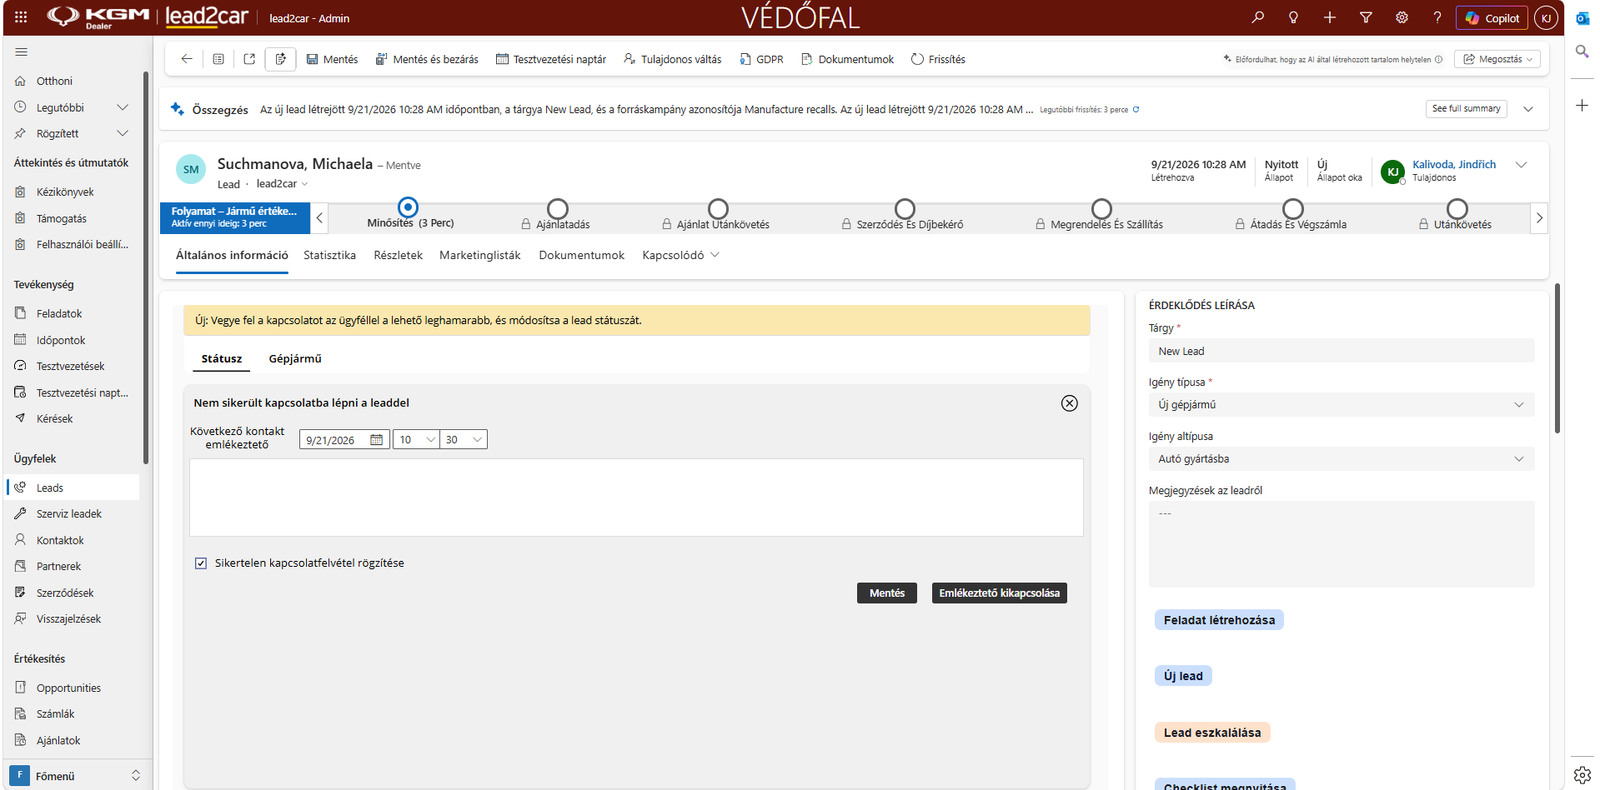Open the lightbulb assistant icon

(x=1293, y=17)
